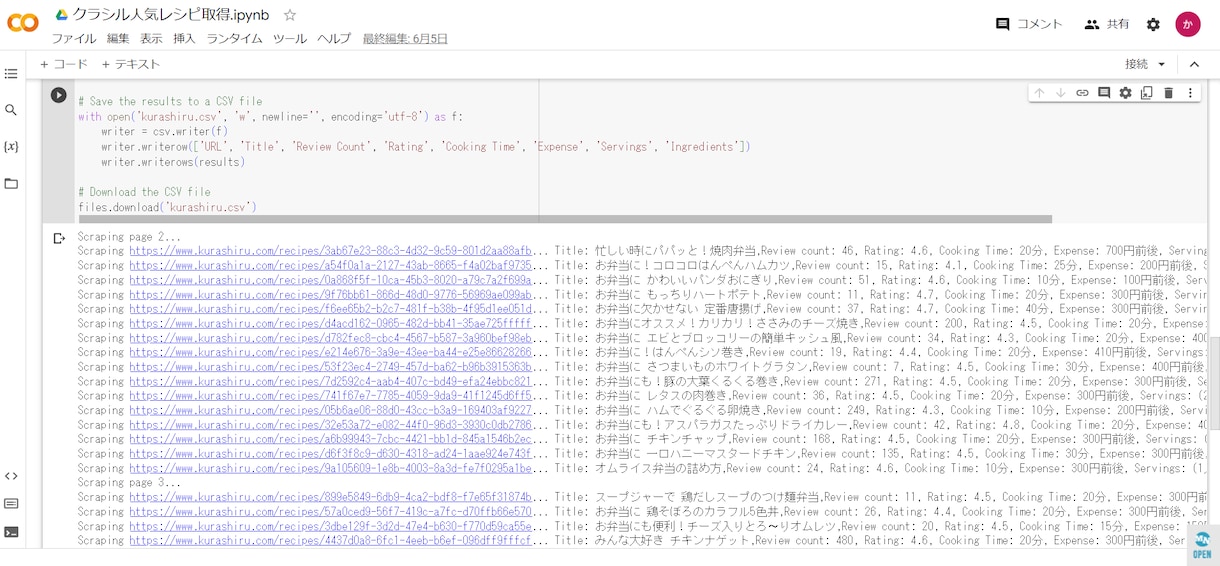Click the clear-output icon beside the output
Viewport: 1220px width, 566px height.
click(x=59, y=238)
